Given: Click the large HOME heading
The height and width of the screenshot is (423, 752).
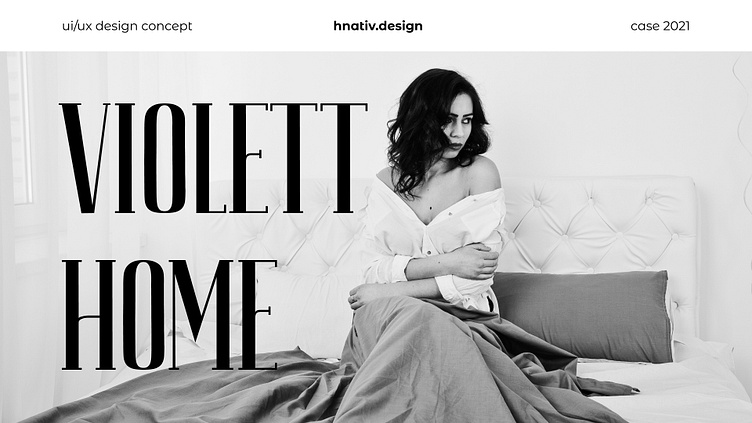Looking at the screenshot, I should 170,315.
